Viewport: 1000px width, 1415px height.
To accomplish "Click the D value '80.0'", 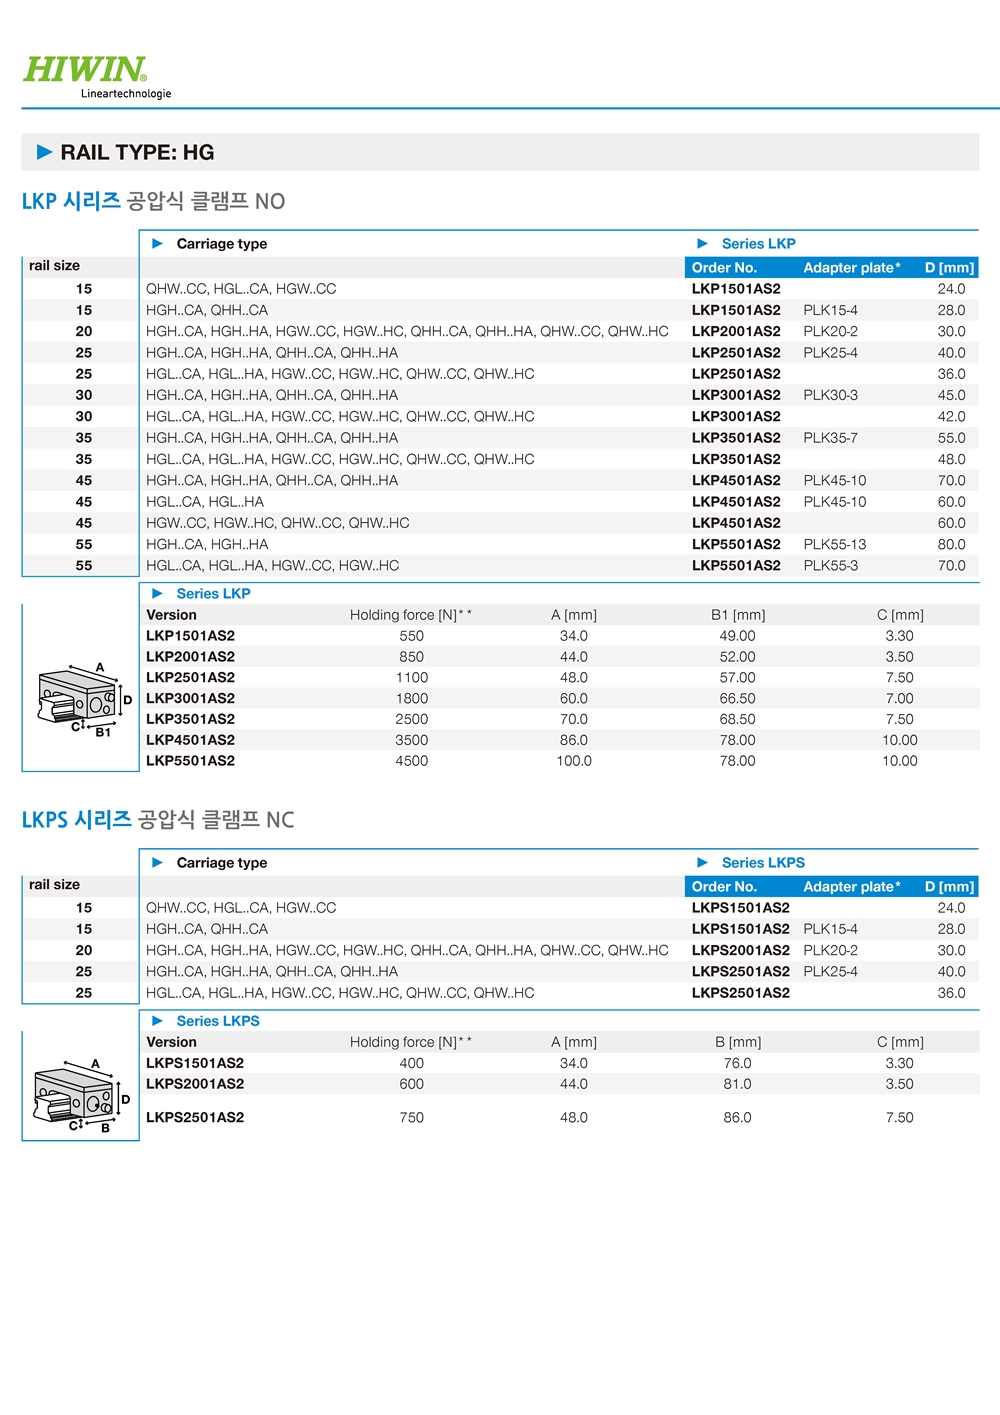I will (x=951, y=544).
